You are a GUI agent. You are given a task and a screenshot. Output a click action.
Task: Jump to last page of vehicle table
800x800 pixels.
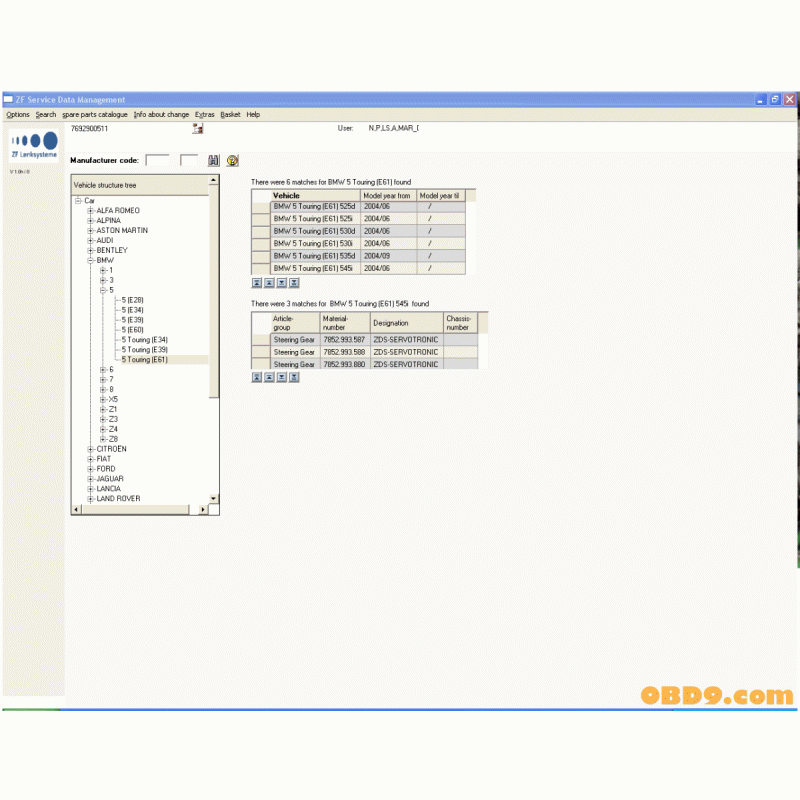(294, 283)
